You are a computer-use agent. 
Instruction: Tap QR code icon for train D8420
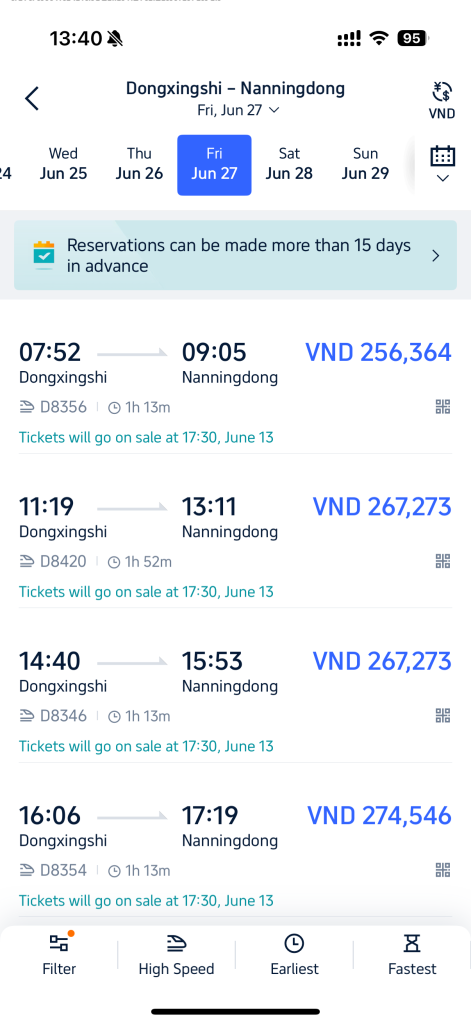(x=443, y=561)
